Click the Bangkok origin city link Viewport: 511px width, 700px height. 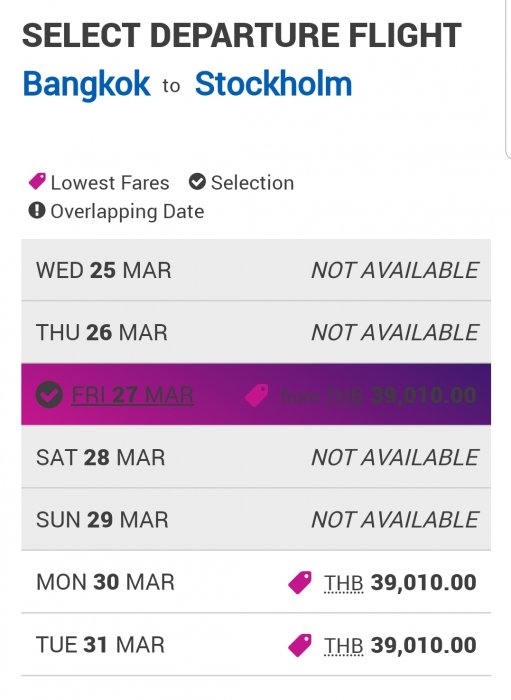[x=87, y=84]
